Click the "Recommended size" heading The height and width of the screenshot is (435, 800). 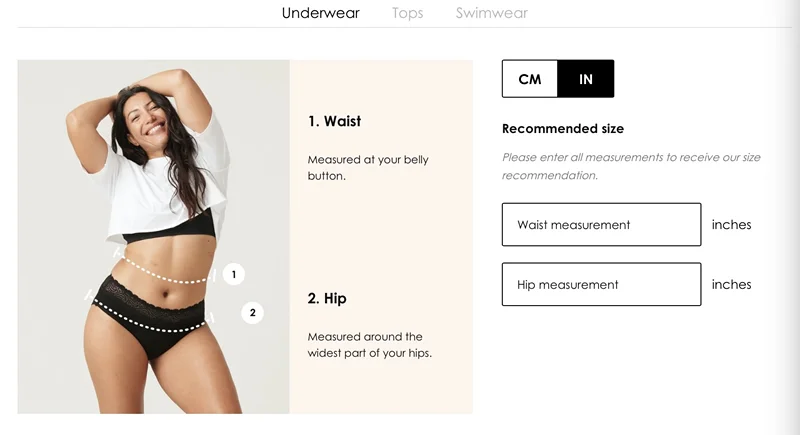pos(563,129)
